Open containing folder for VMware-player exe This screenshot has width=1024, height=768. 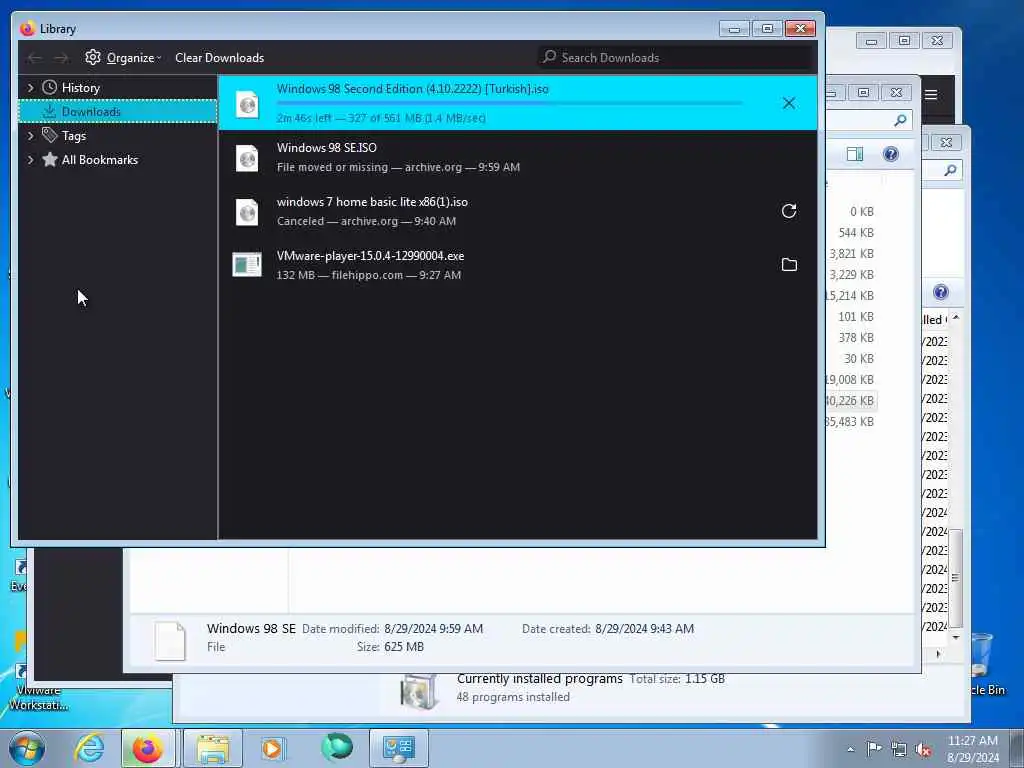789,264
